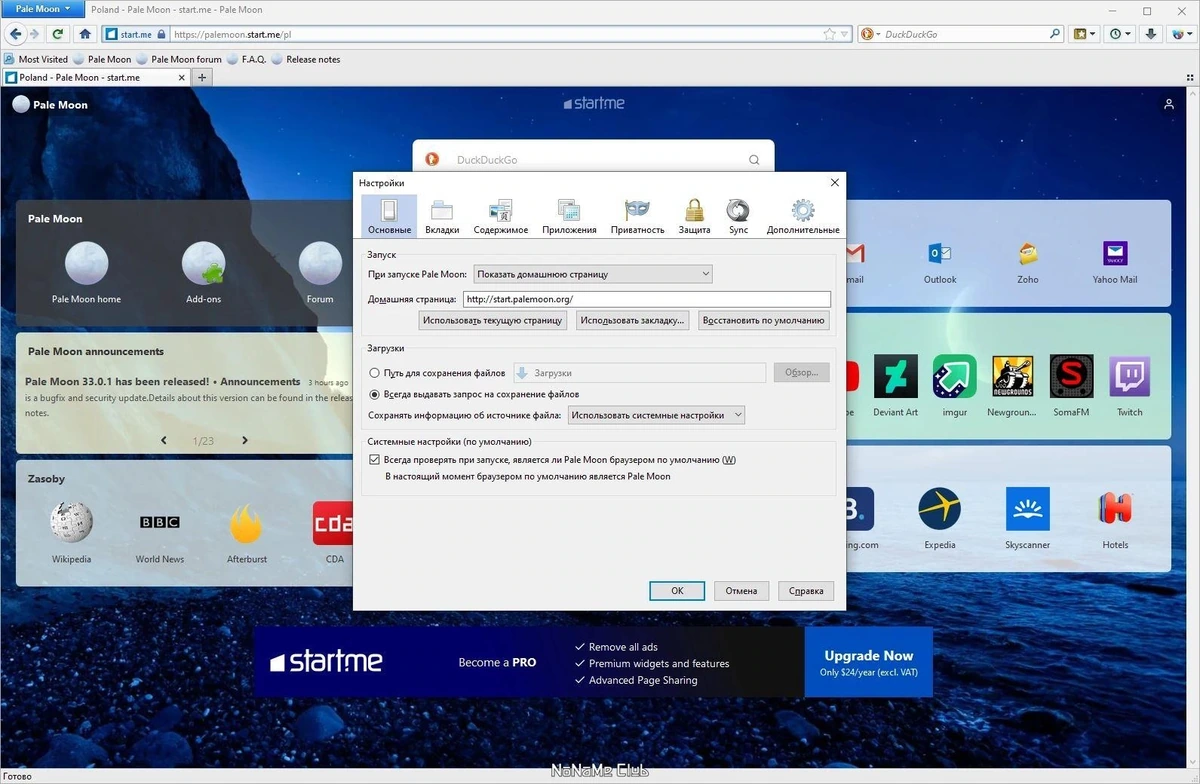Open the Hotels shortcut icon

1115,509
